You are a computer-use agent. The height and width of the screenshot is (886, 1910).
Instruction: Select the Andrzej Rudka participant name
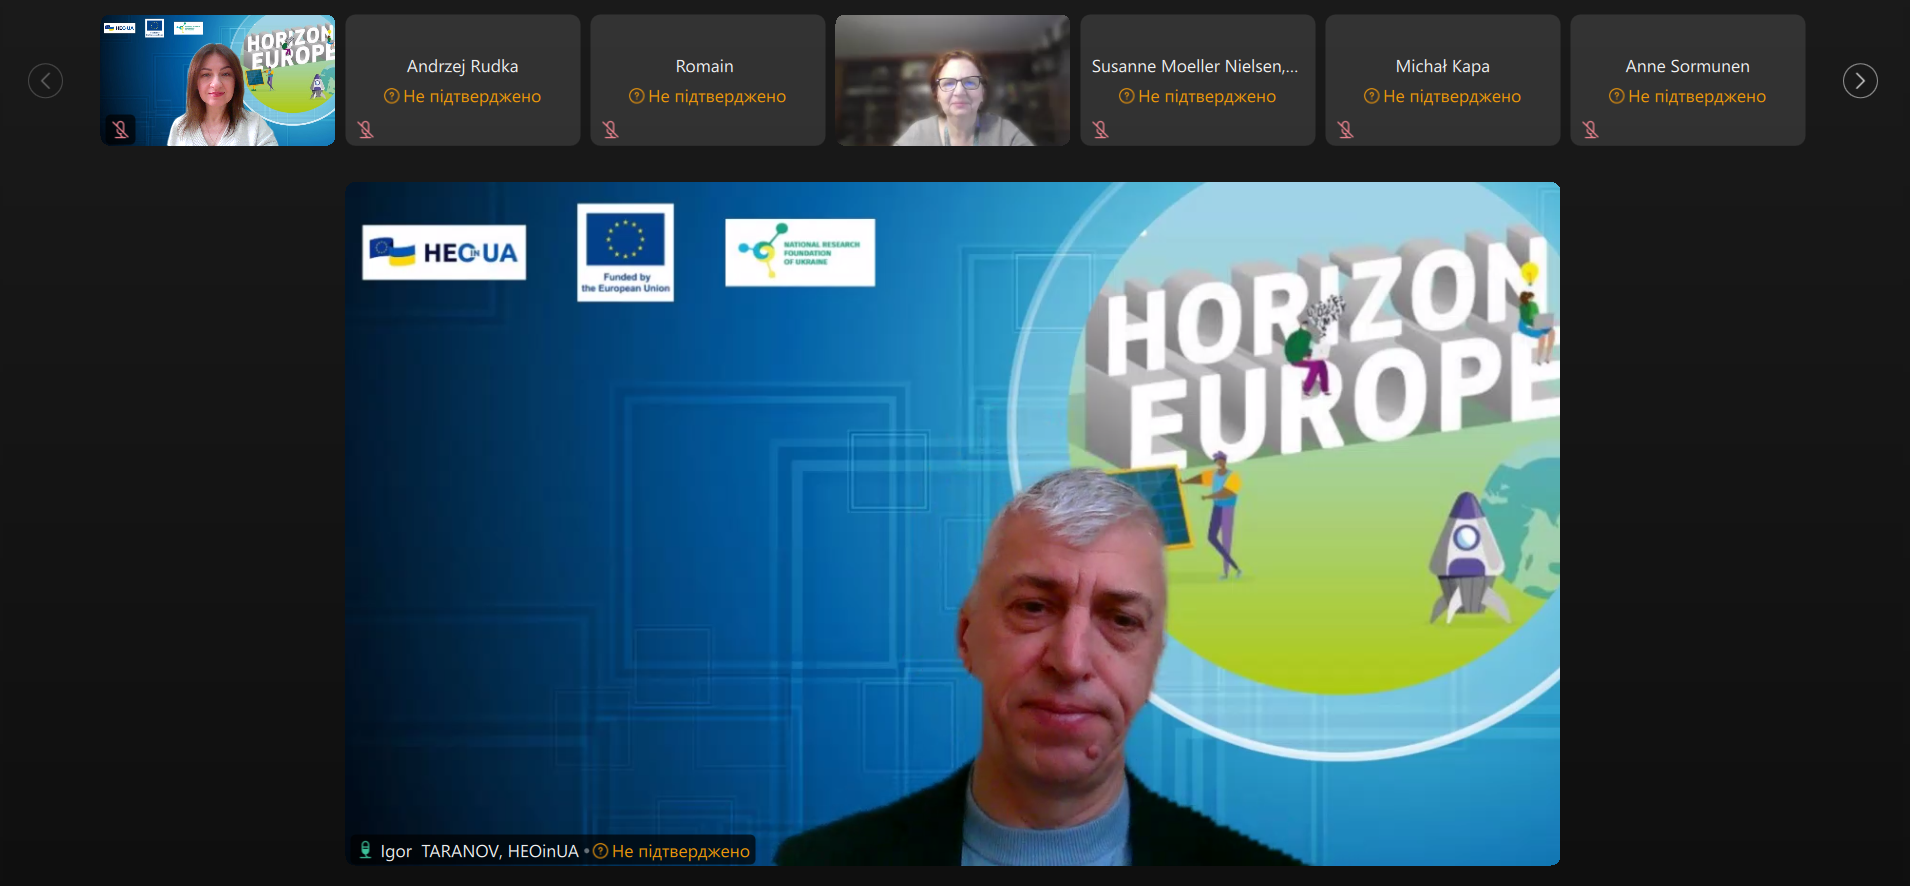(x=462, y=66)
